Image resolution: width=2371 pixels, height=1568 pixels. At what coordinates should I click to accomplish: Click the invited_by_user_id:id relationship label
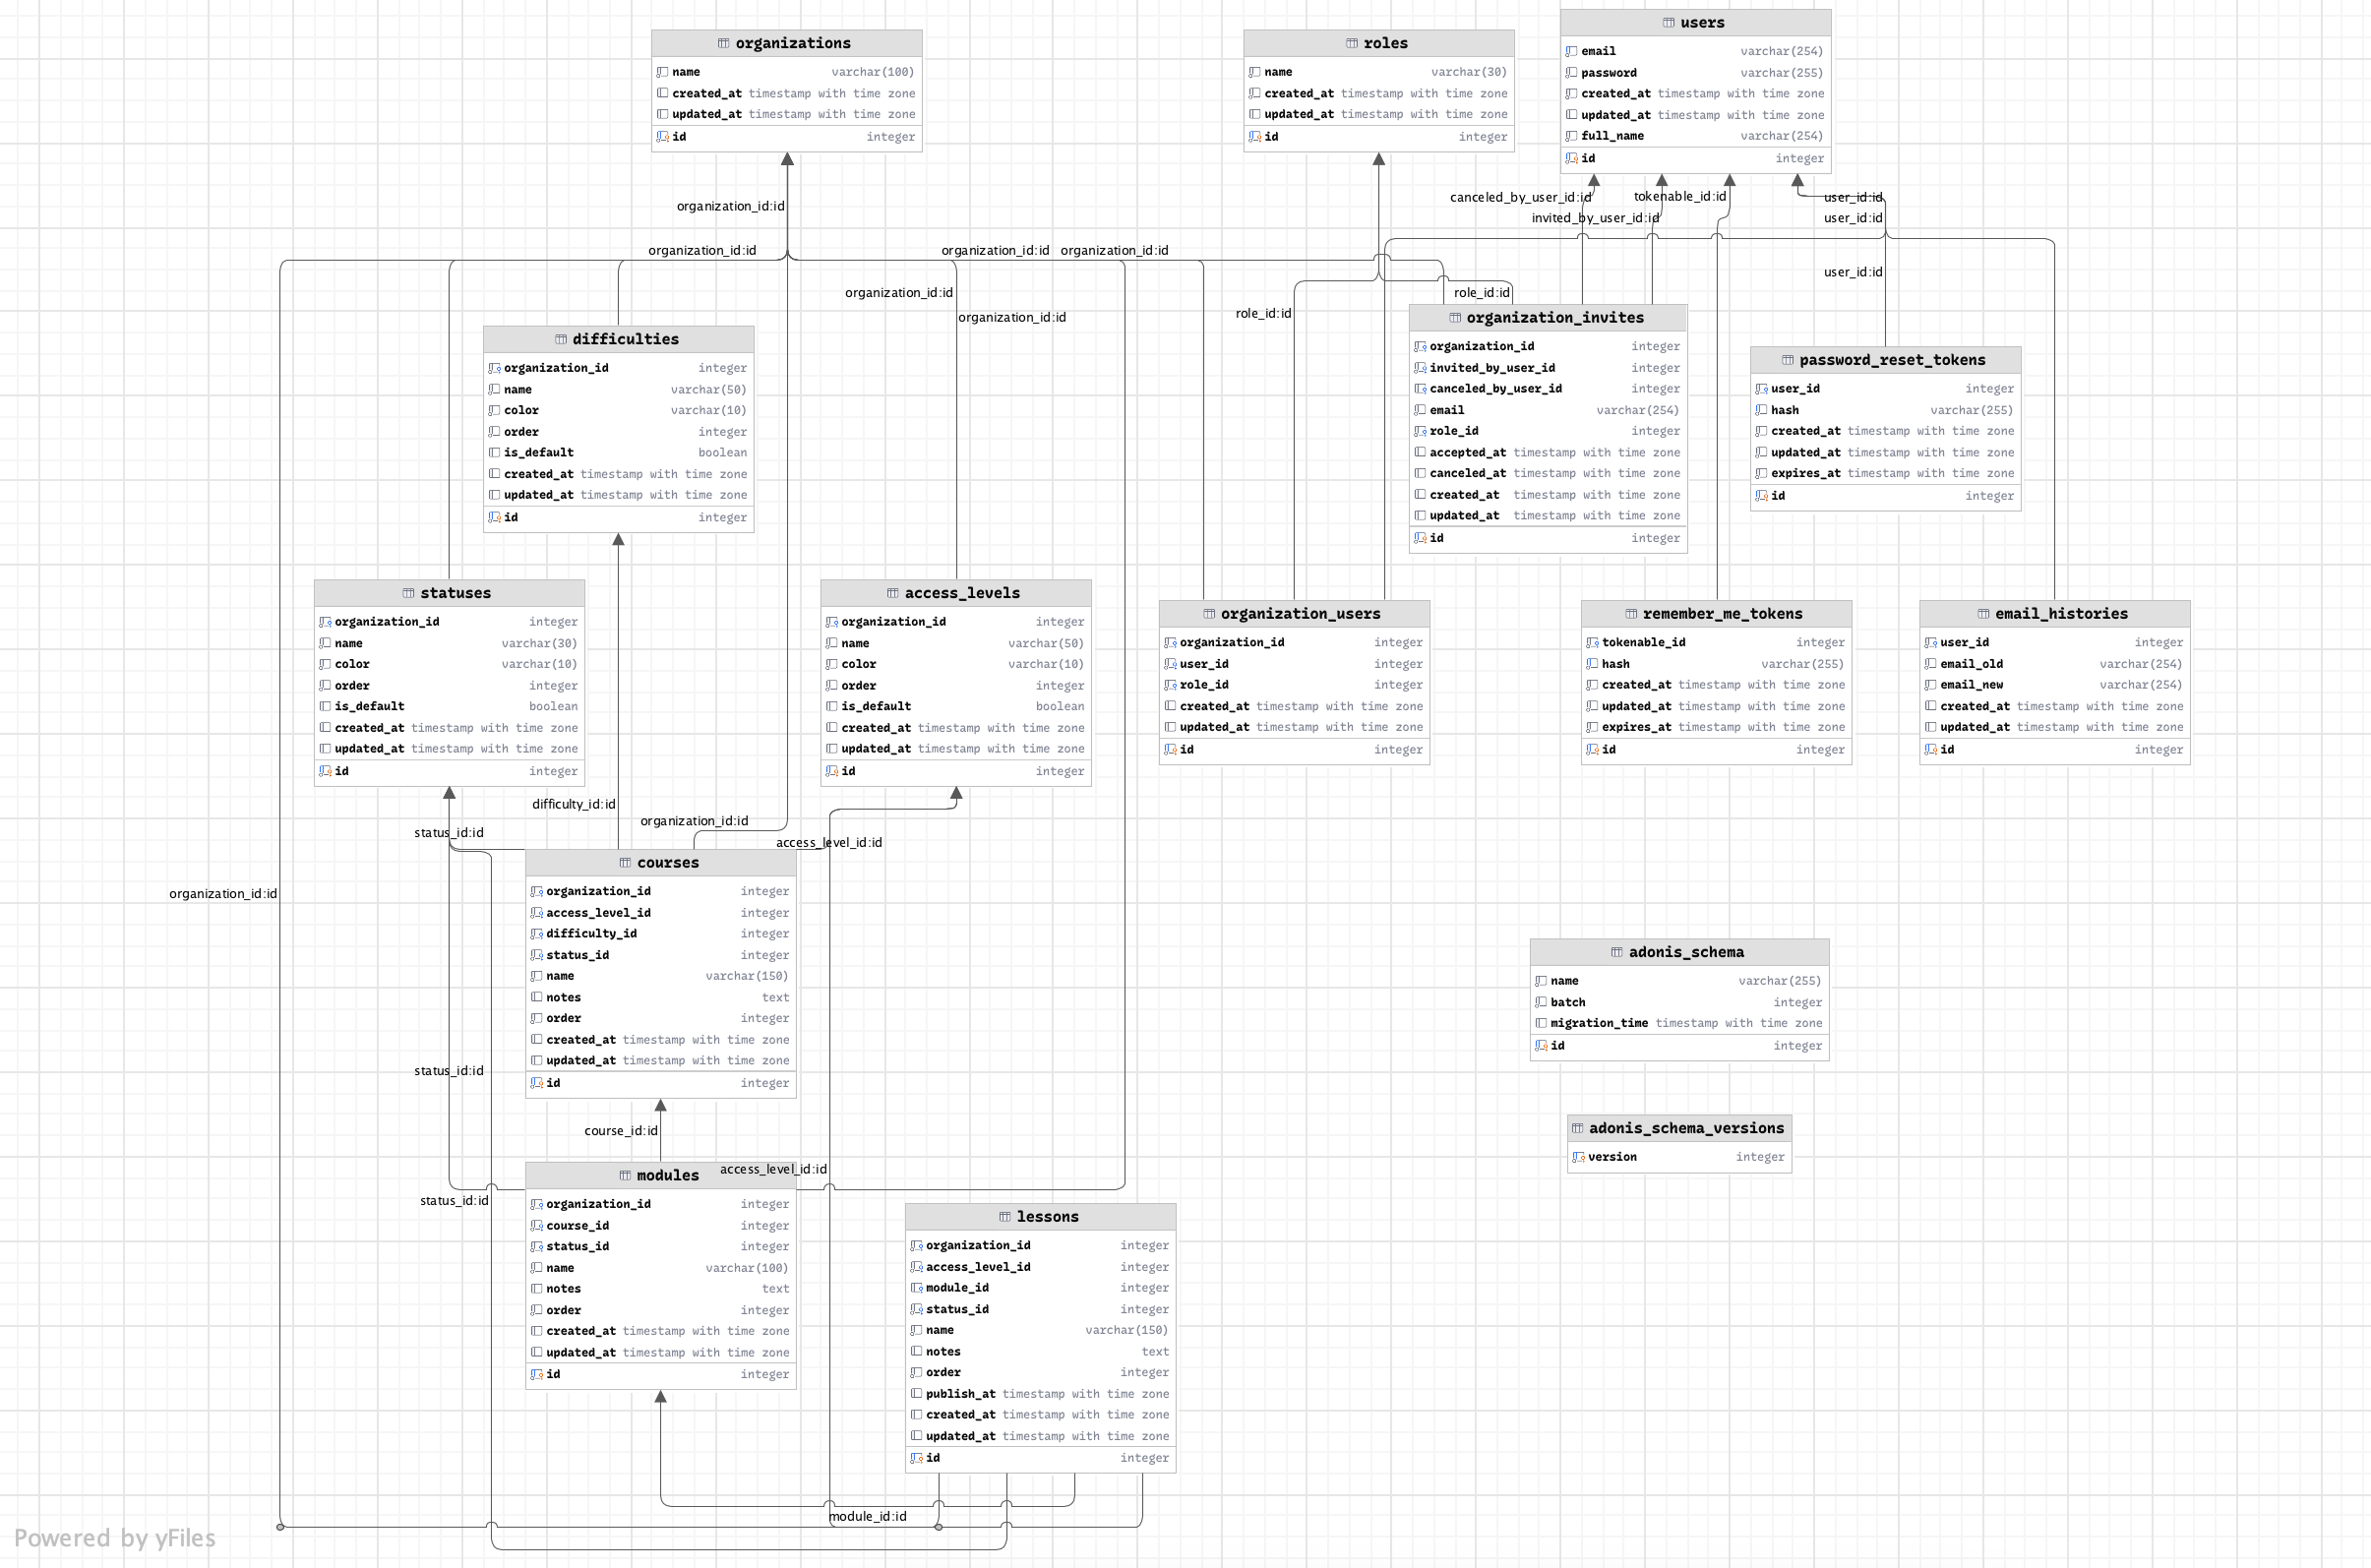[1595, 218]
